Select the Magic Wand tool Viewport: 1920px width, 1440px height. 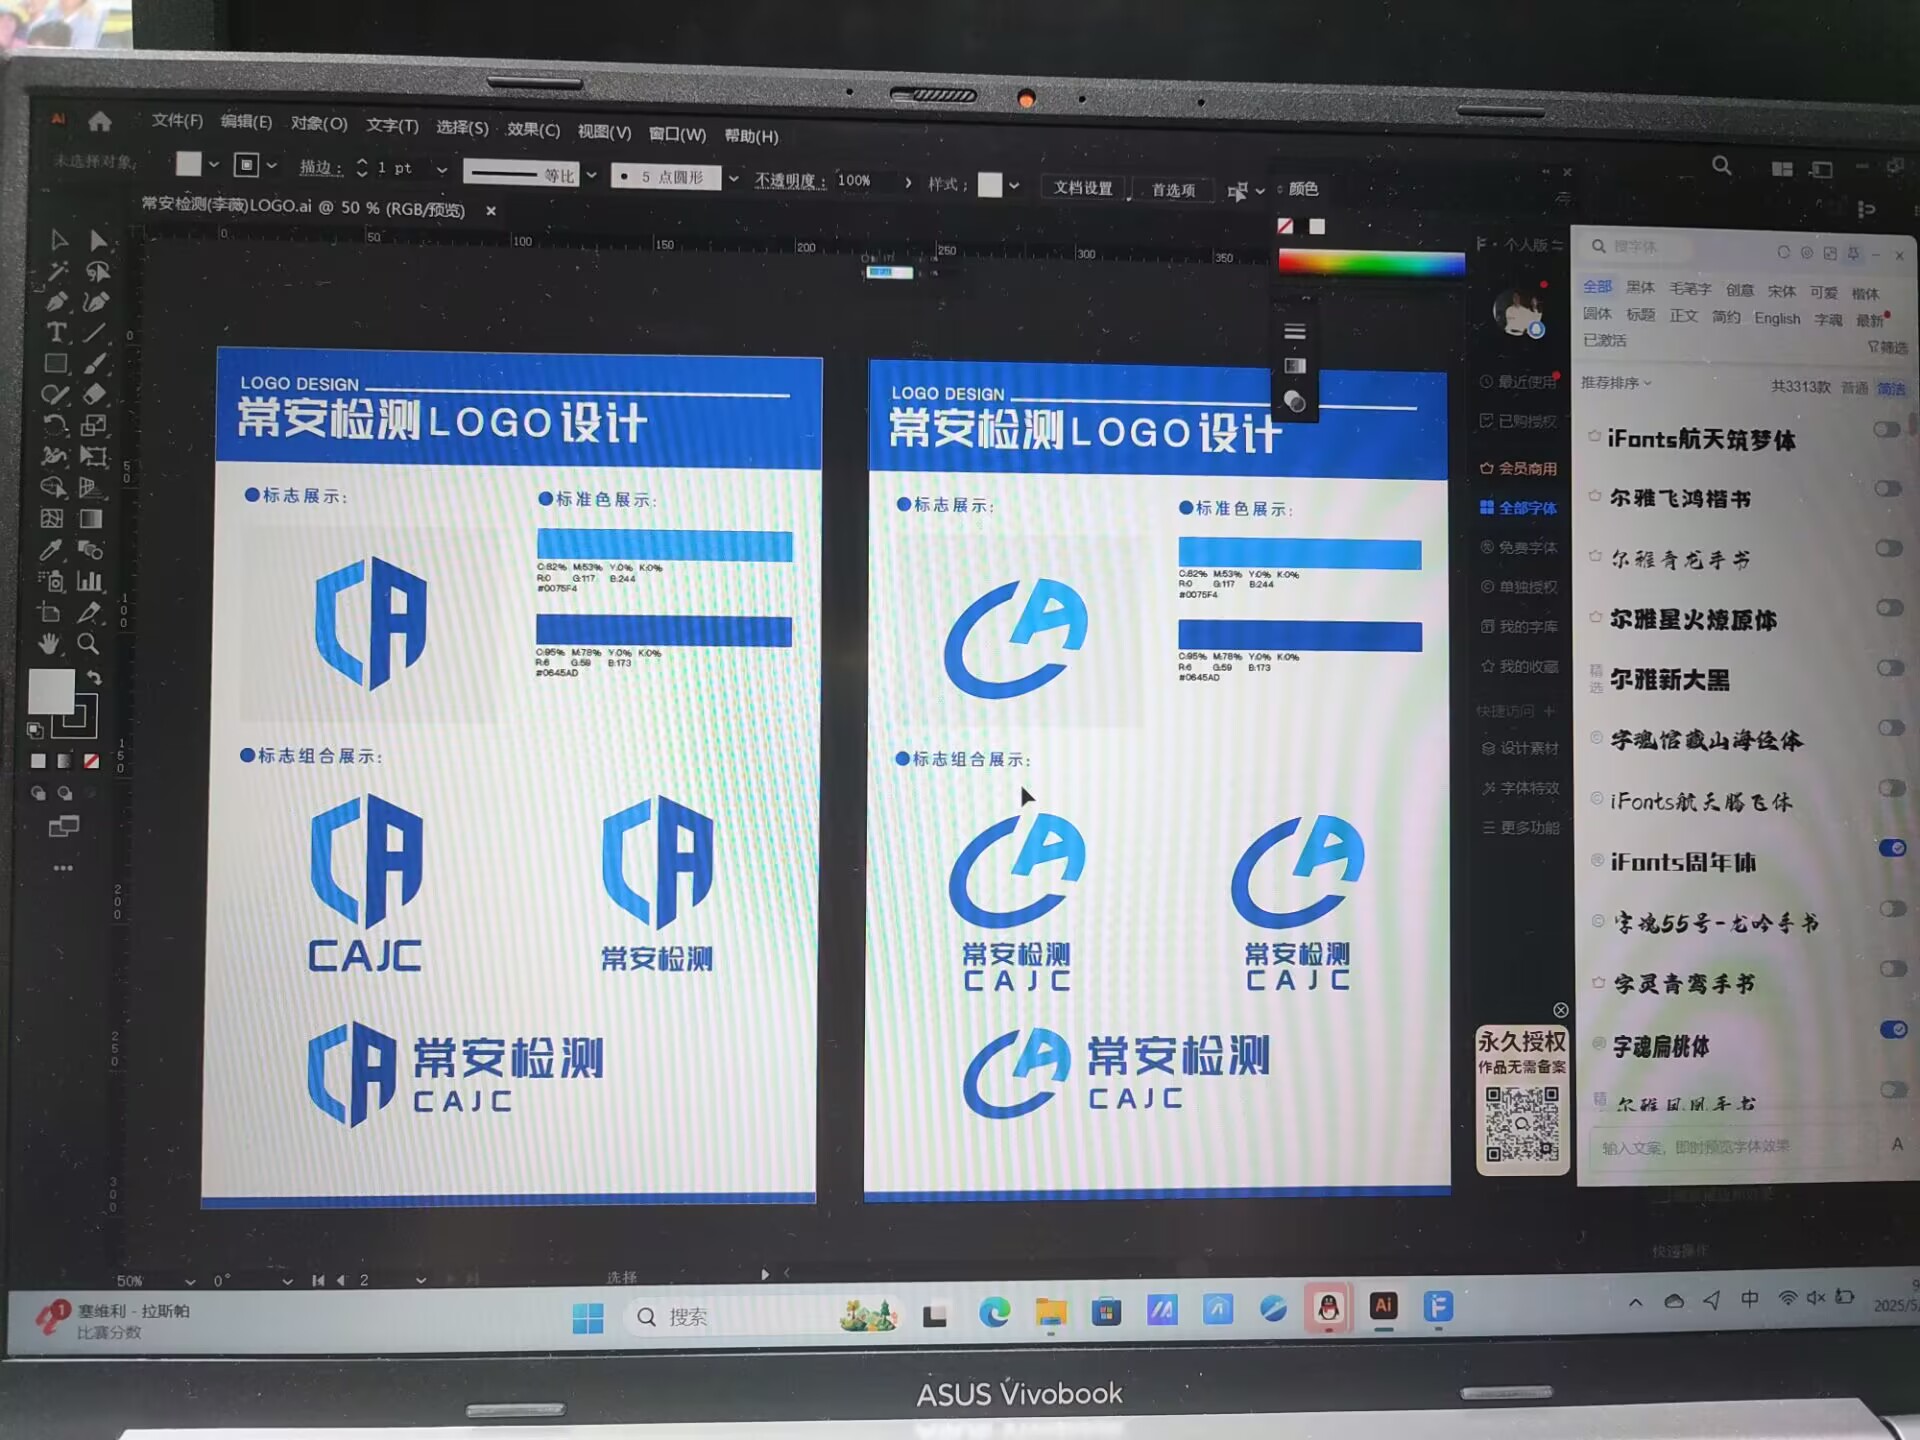click(57, 272)
